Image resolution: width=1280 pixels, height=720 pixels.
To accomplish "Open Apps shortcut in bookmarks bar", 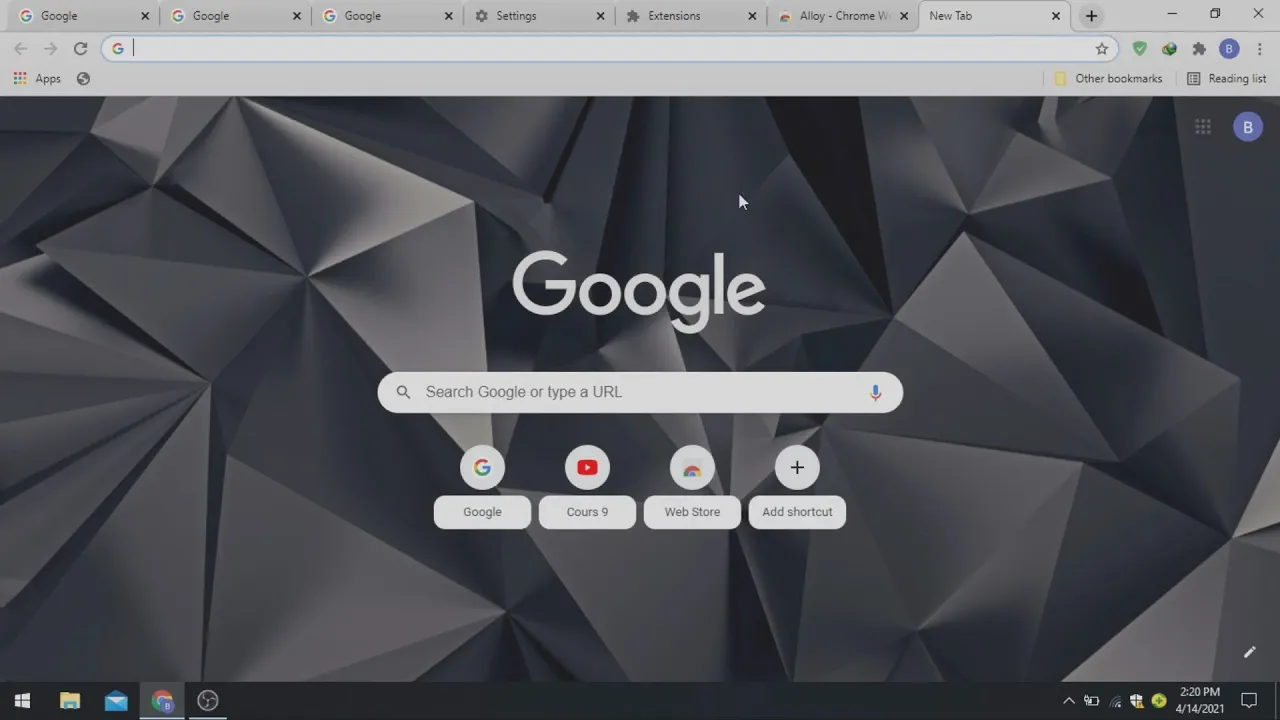I will coord(37,78).
